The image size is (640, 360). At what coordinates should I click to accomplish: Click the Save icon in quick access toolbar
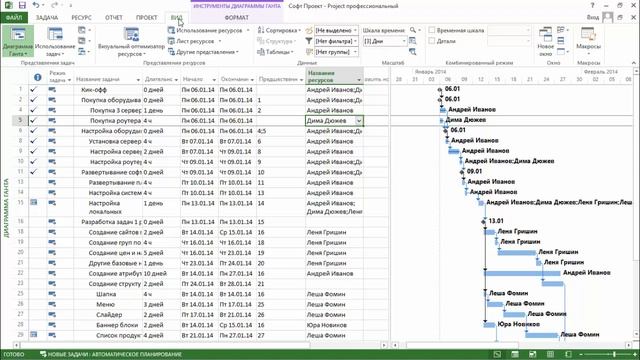click(x=22, y=6)
